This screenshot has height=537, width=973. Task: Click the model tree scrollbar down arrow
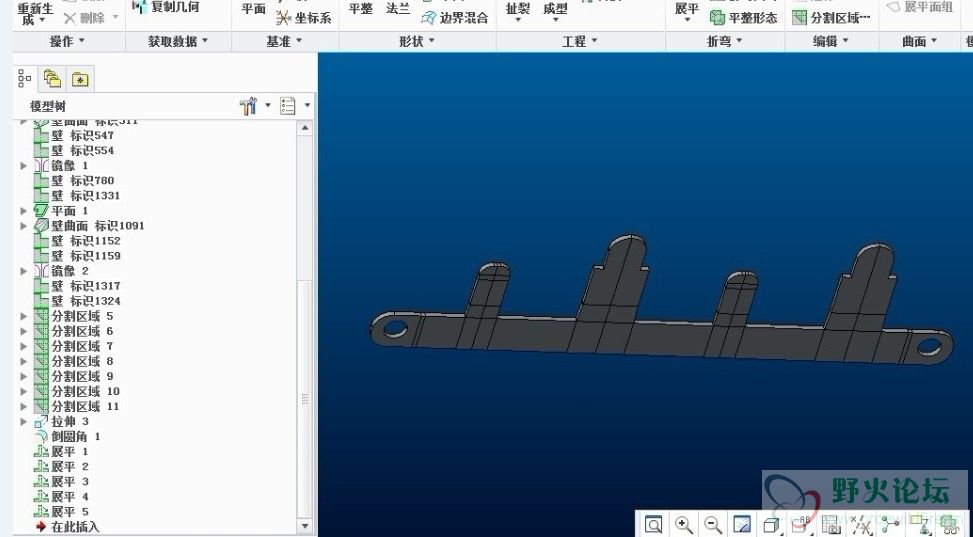(x=305, y=526)
